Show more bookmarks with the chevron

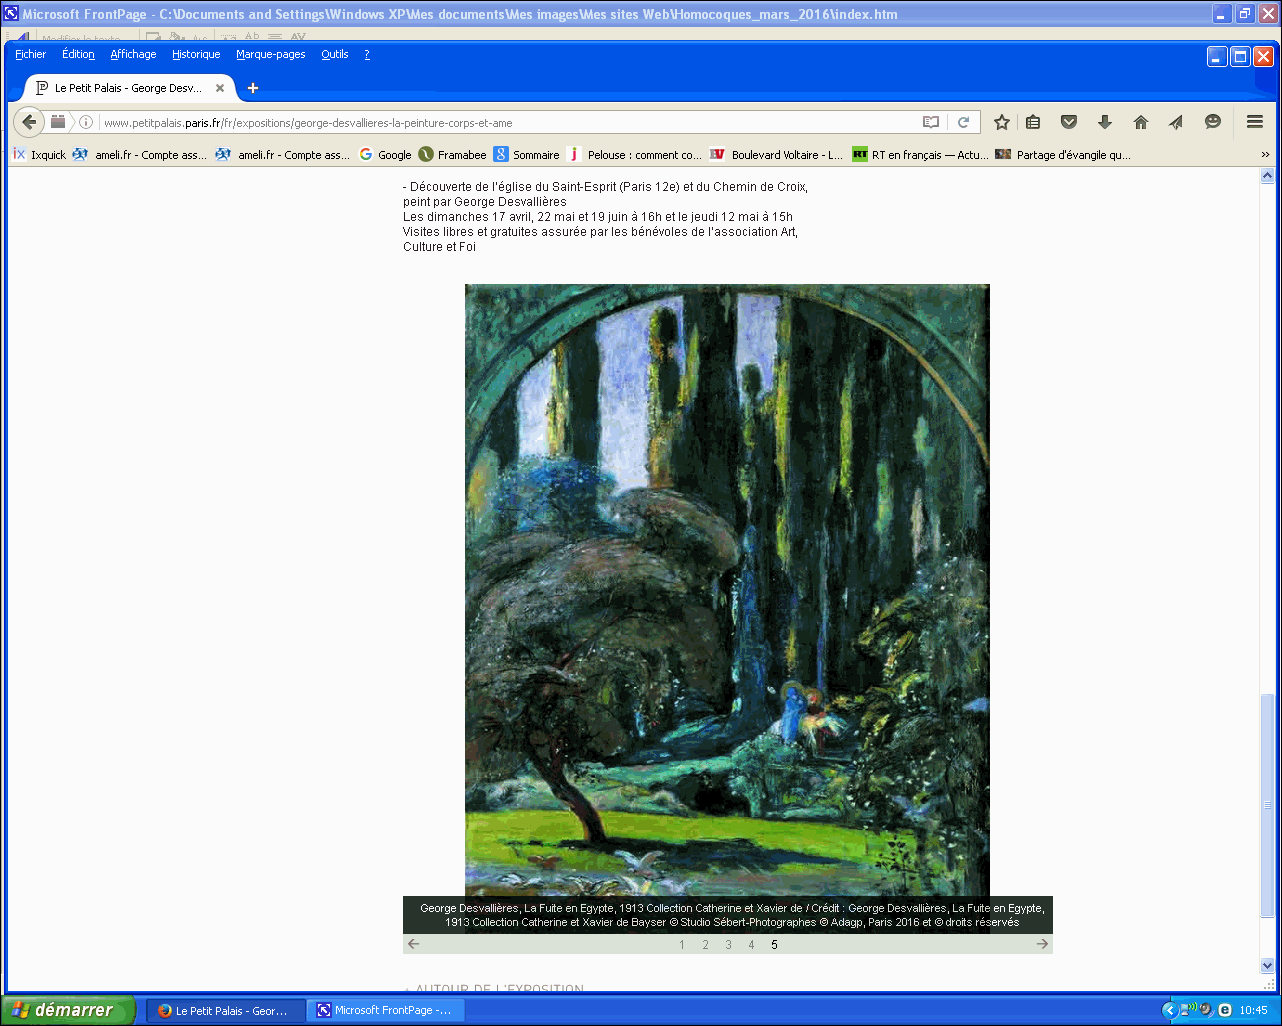(x=1265, y=155)
